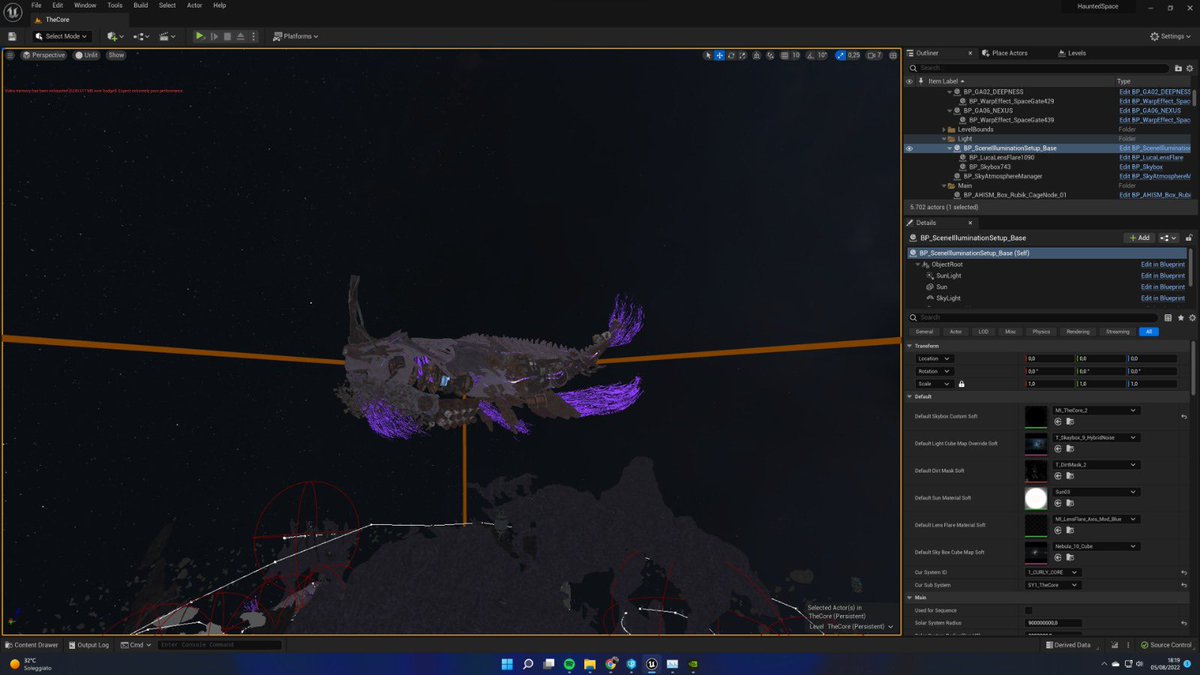Toggle the Used for Sequence checkbox
The width and height of the screenshot is (1200, 675).
click(x=1029, y=609)
